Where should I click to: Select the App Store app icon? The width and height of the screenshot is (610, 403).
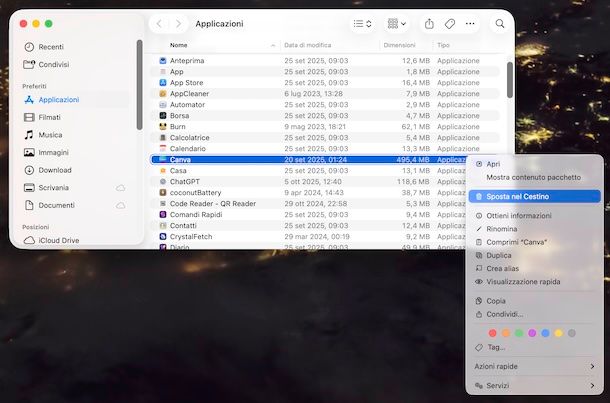163,82
